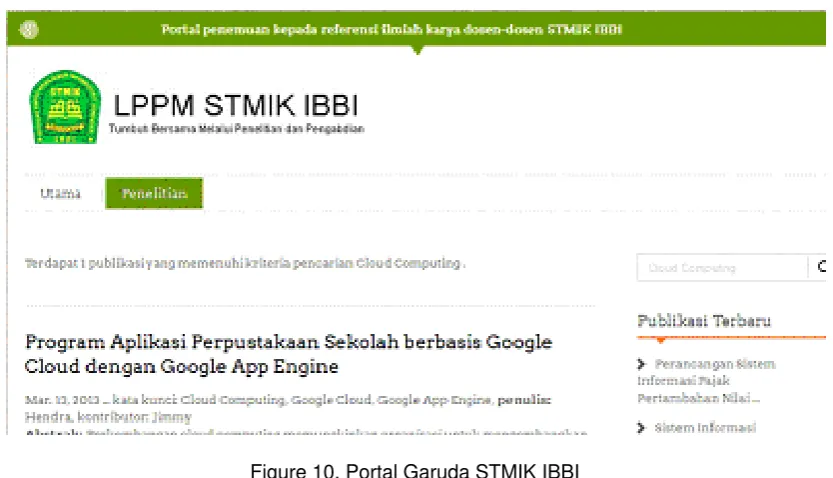Click the search magnifier button
Image resolution: width=833 pixels, height=478 pixels.
tap(822, 267)
